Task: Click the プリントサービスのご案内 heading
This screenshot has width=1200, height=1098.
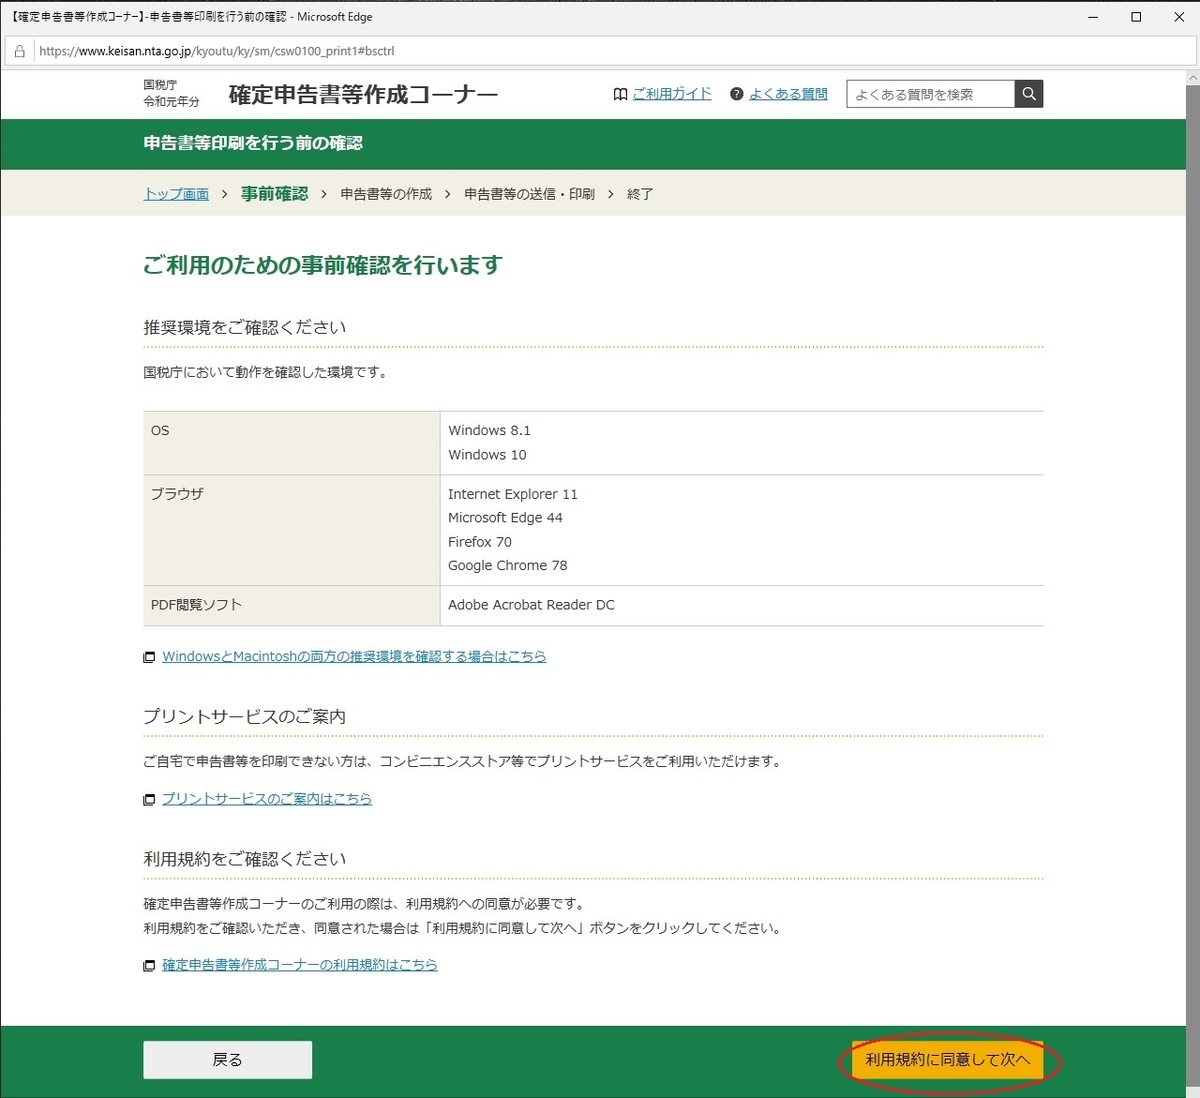Action: pos(244,717)
